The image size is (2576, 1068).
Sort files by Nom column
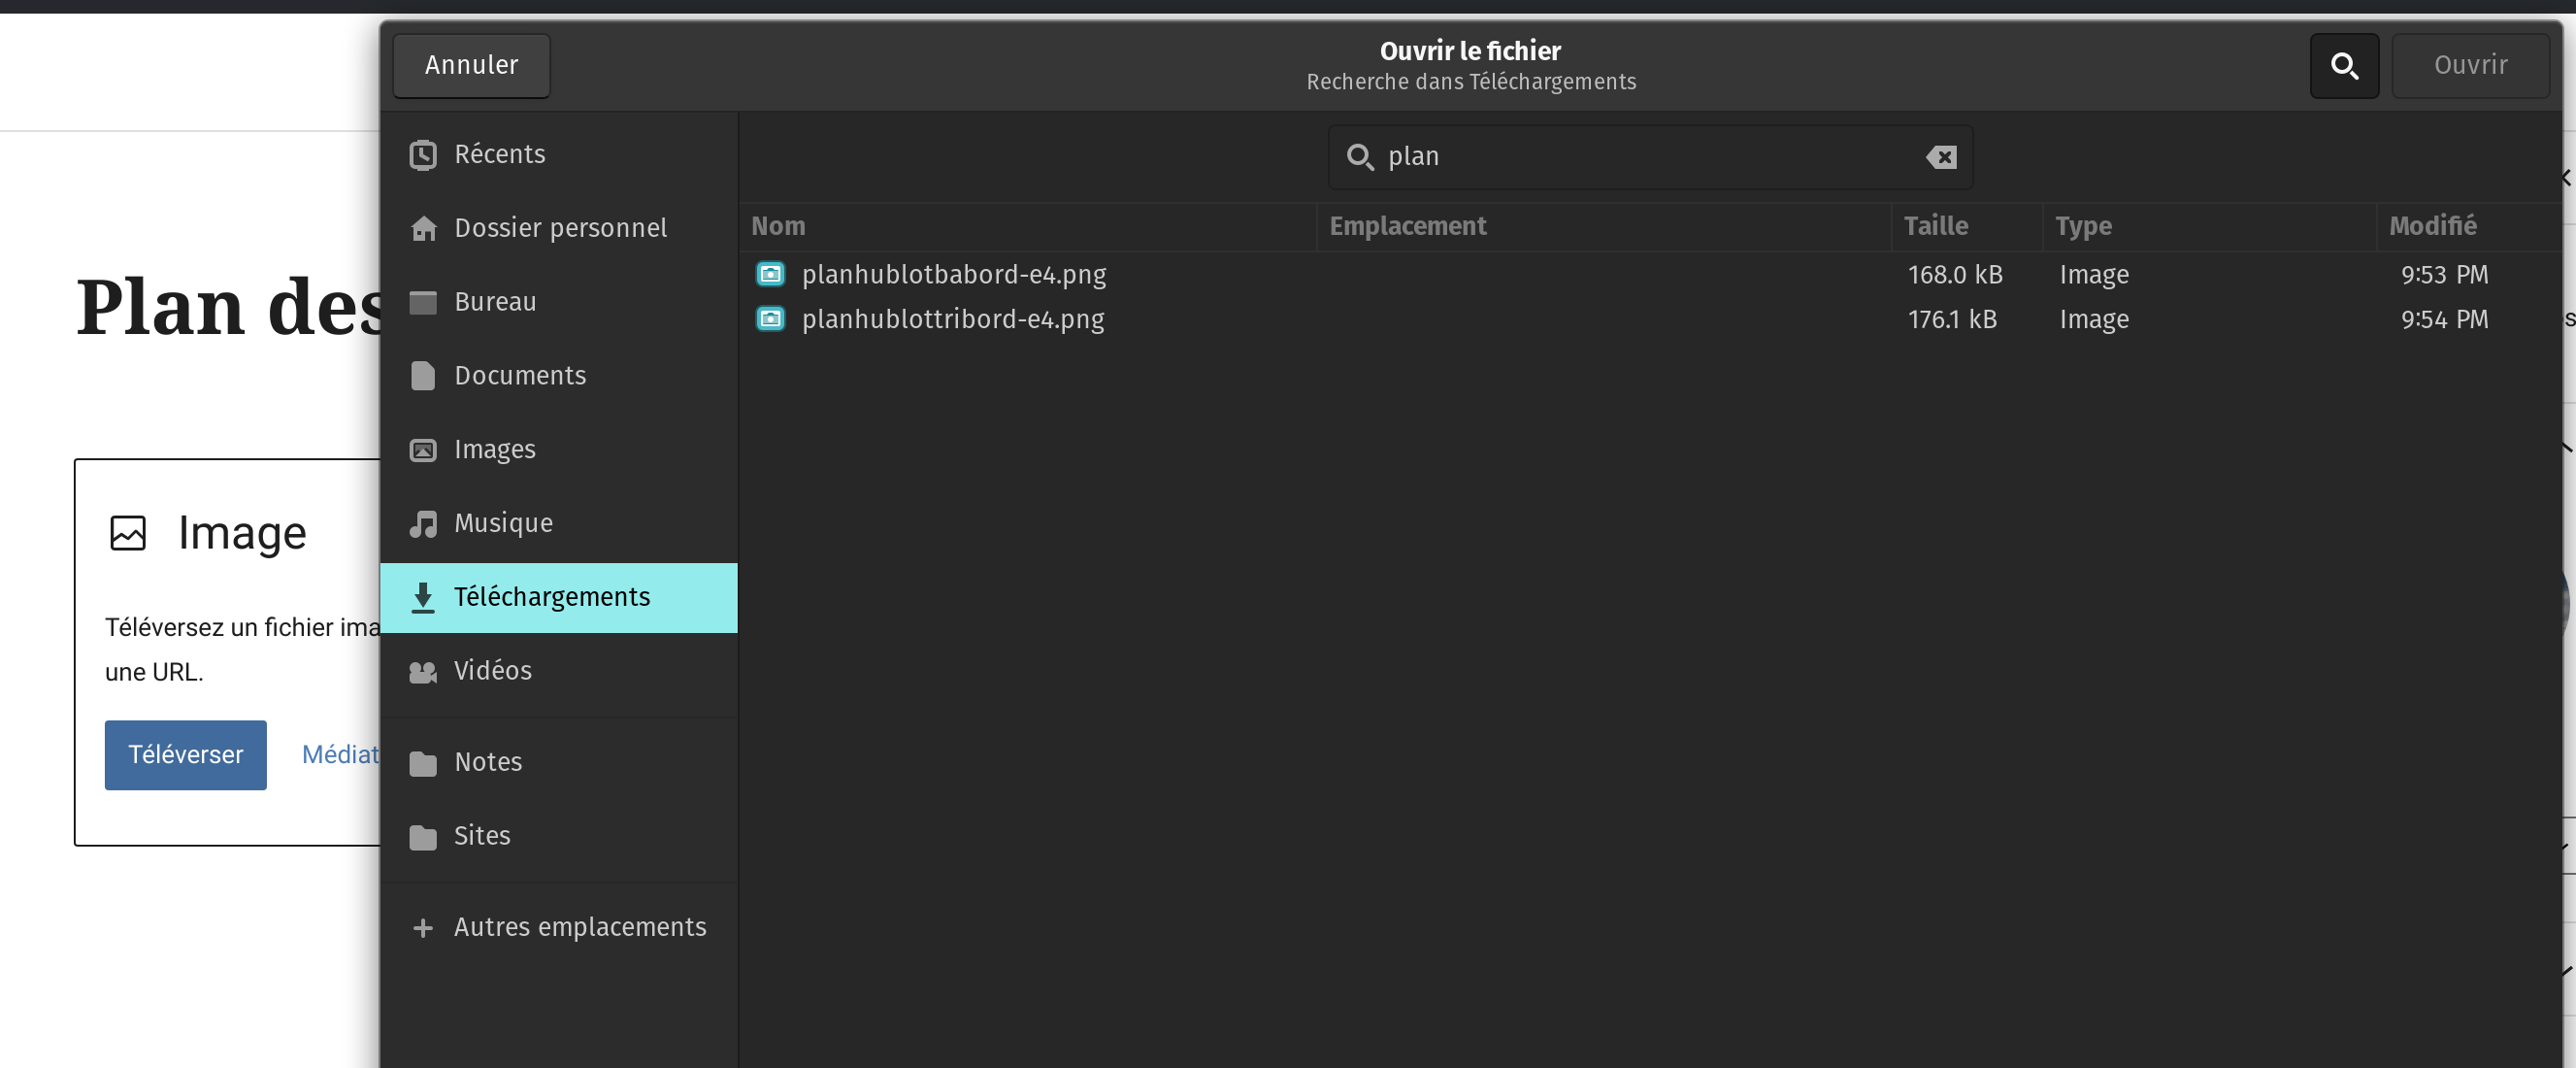pyautogui.click(x=1028, y=227)
